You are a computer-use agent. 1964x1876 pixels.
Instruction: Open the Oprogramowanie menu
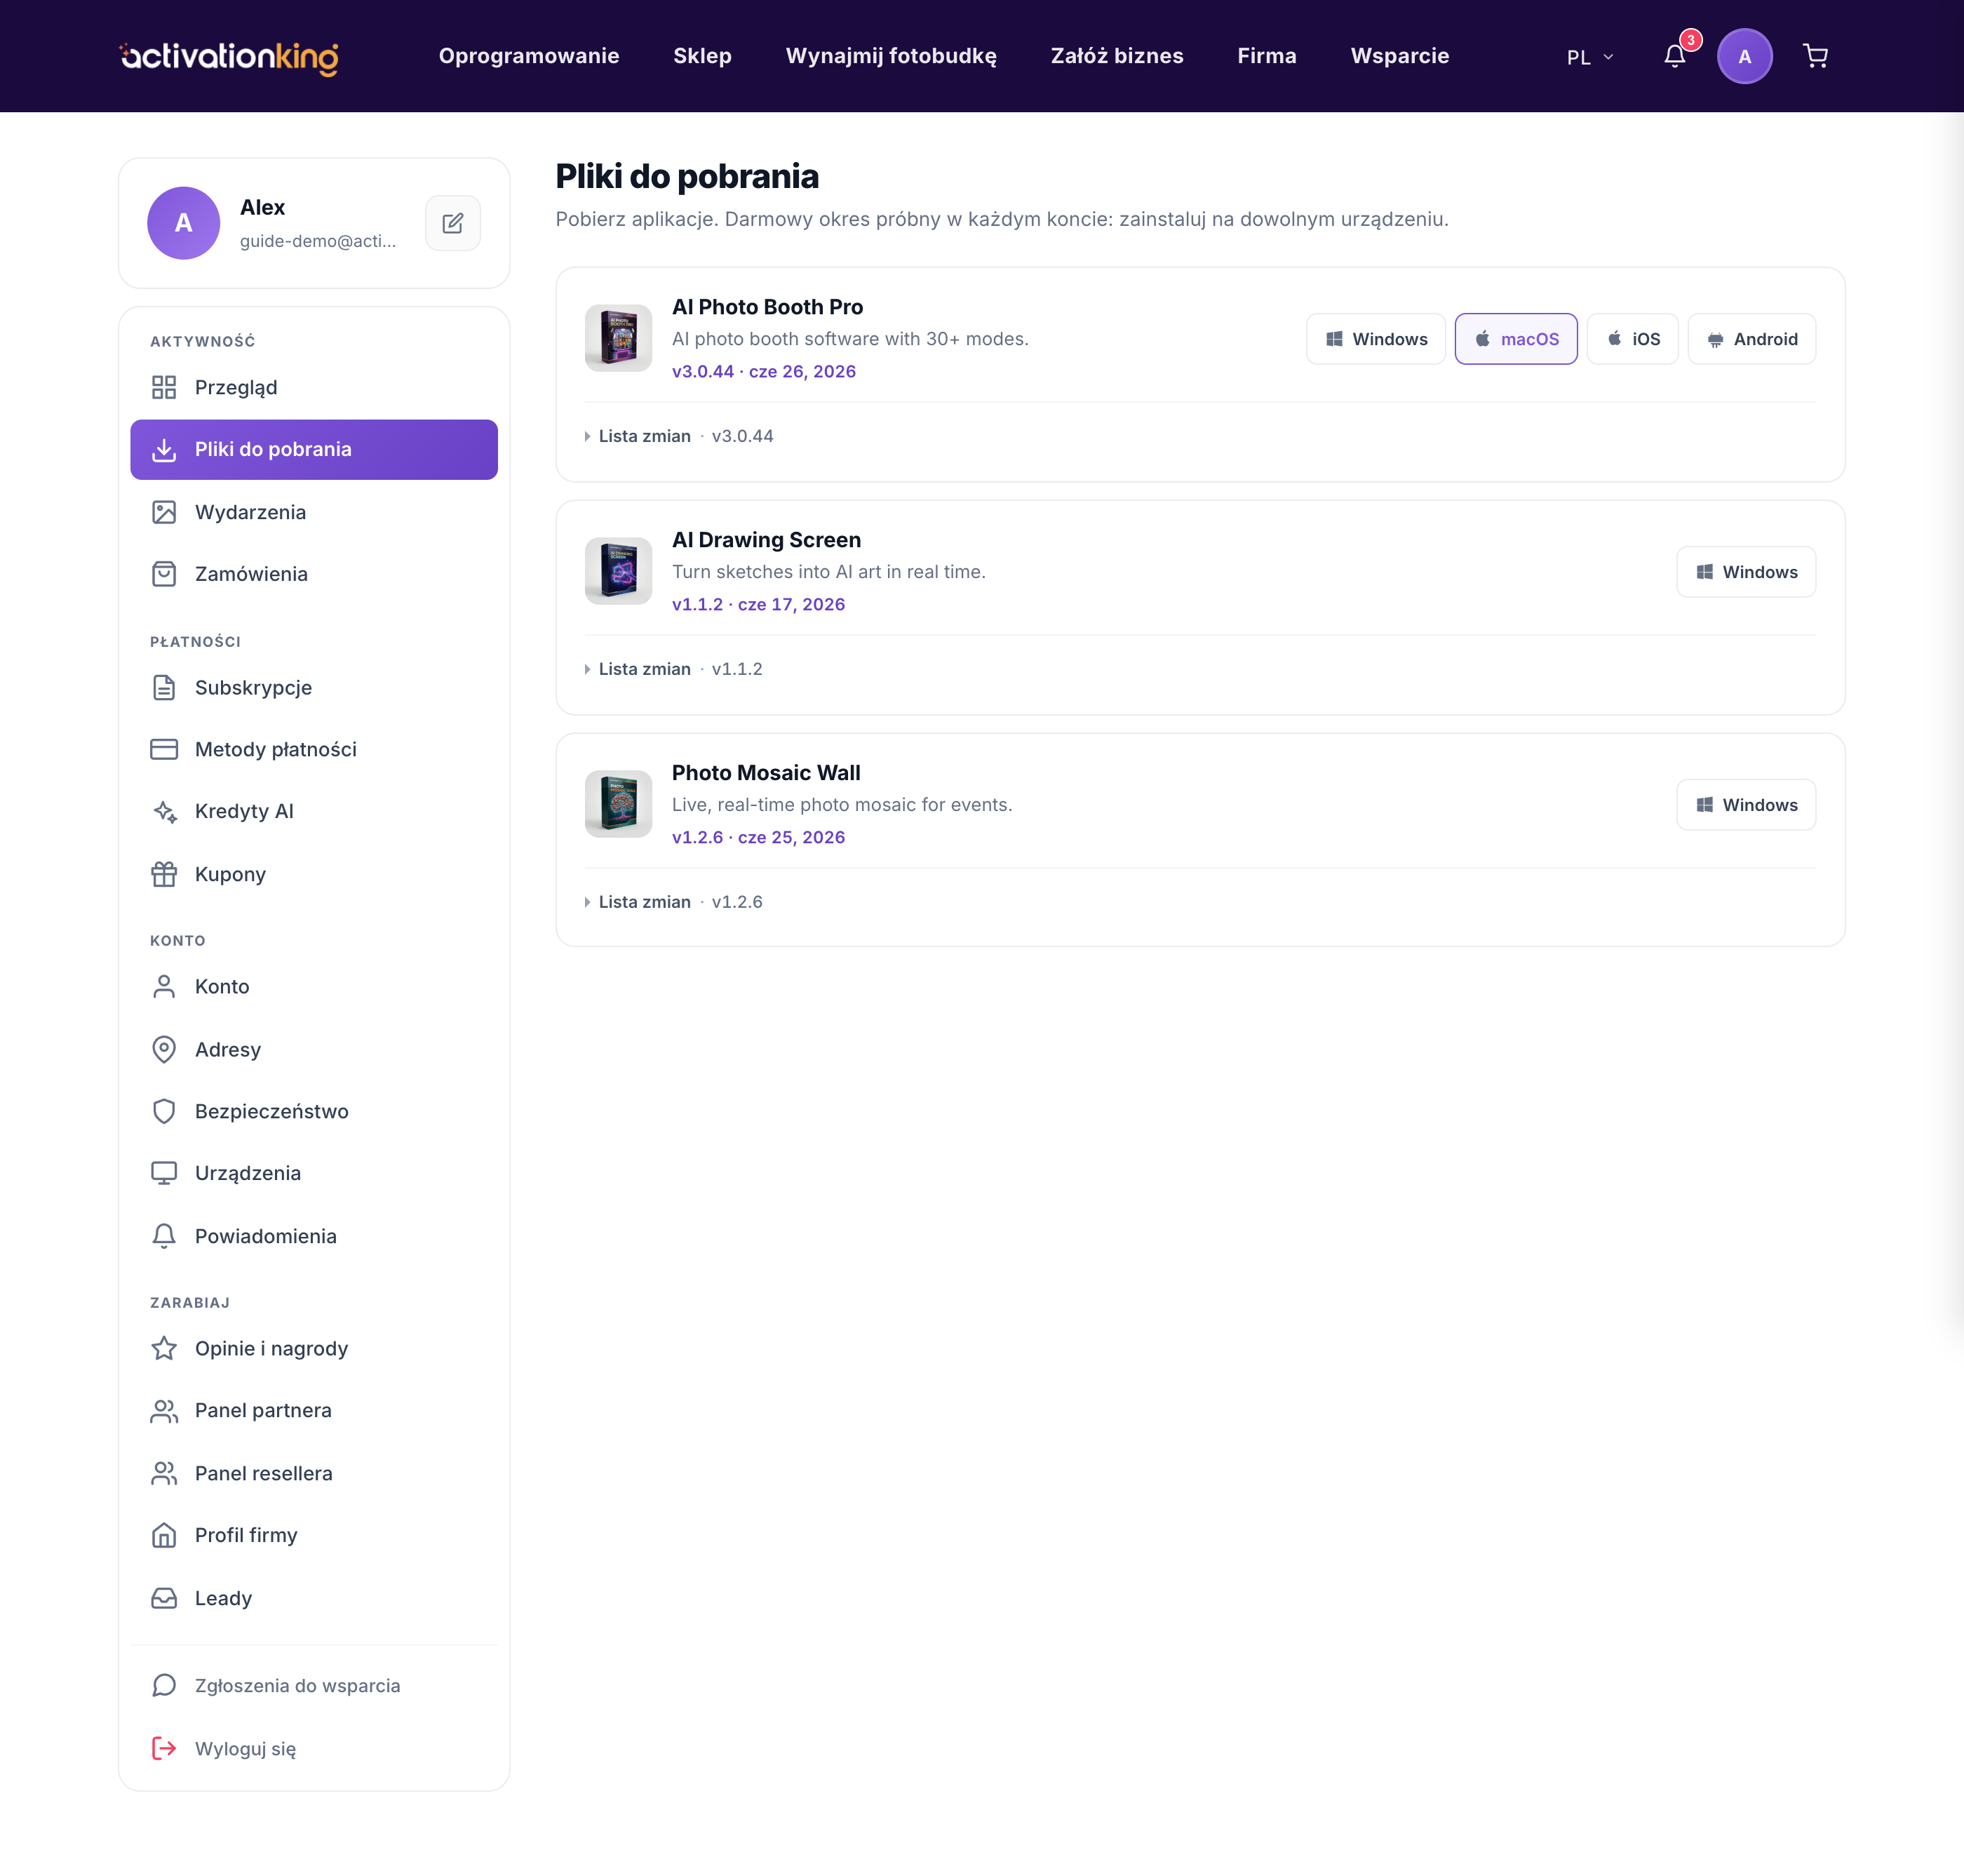point(529,56)
